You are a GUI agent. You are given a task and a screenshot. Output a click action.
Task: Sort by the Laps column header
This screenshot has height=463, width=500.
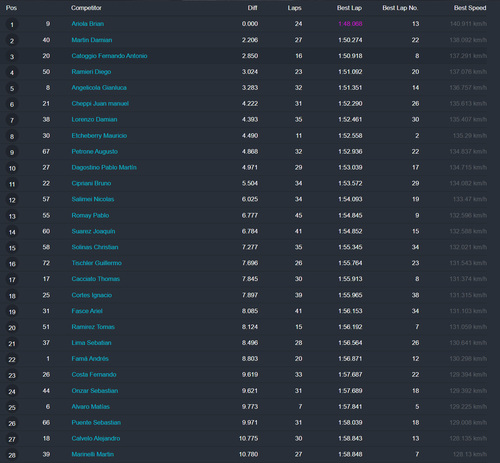pos(295,8)
